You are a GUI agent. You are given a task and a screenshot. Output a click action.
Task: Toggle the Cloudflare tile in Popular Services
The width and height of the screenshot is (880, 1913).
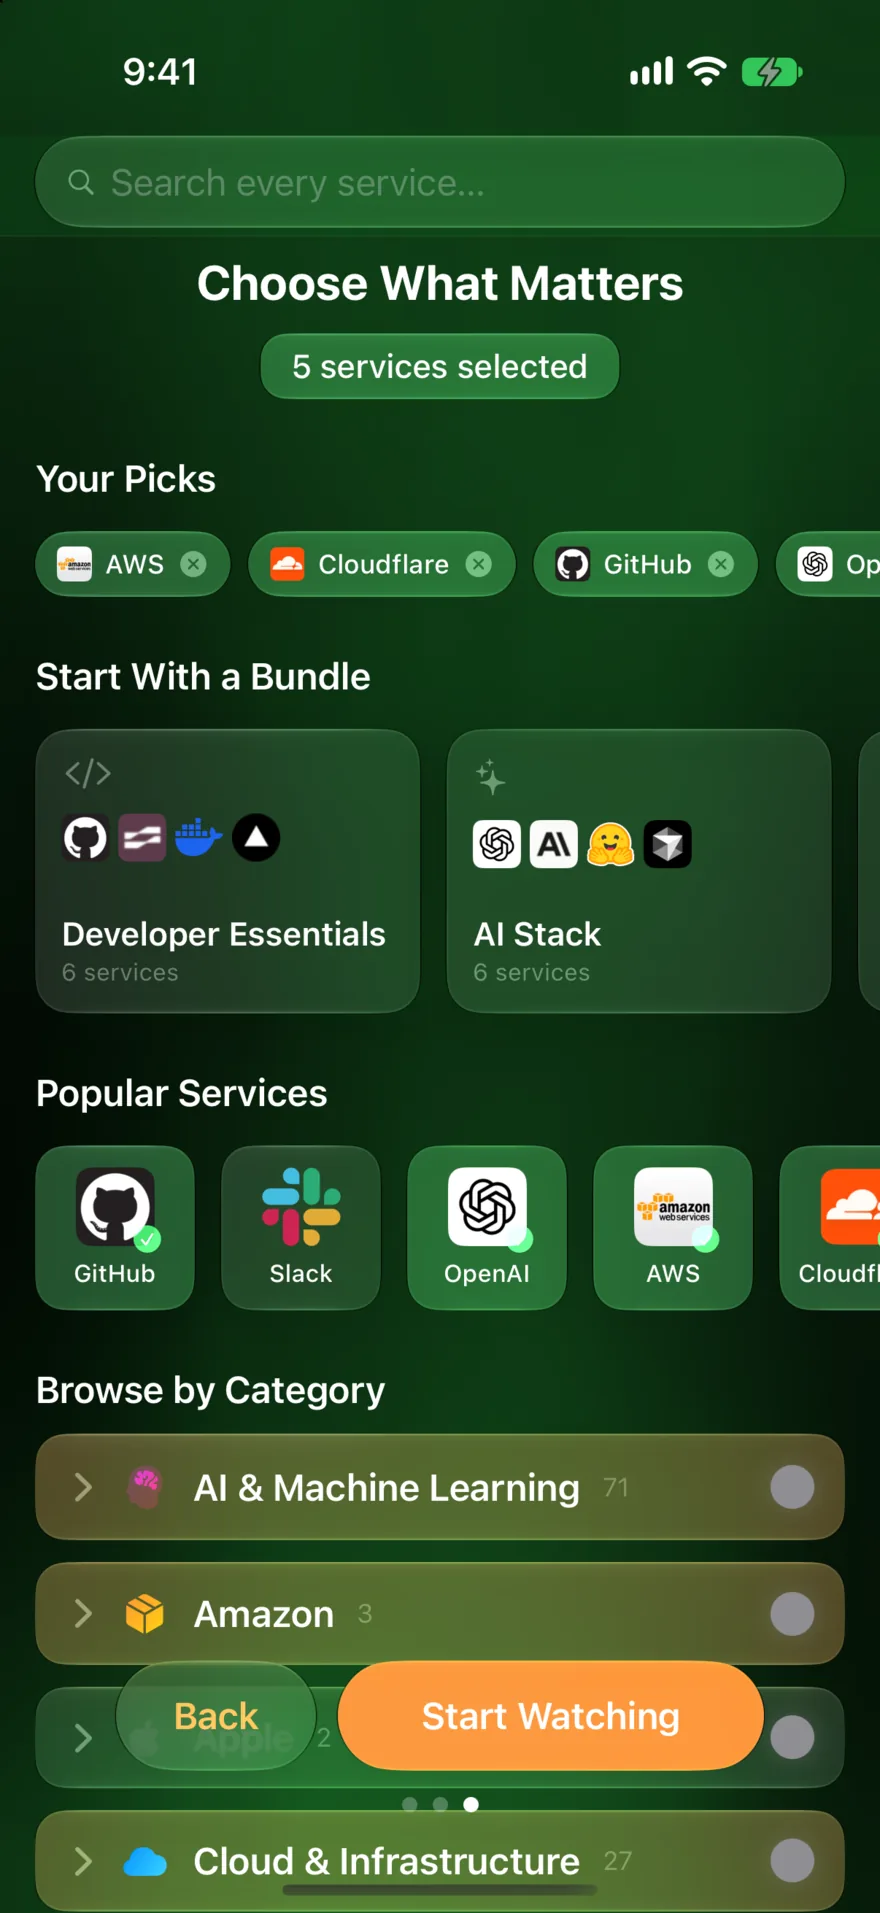[831, 1227]
